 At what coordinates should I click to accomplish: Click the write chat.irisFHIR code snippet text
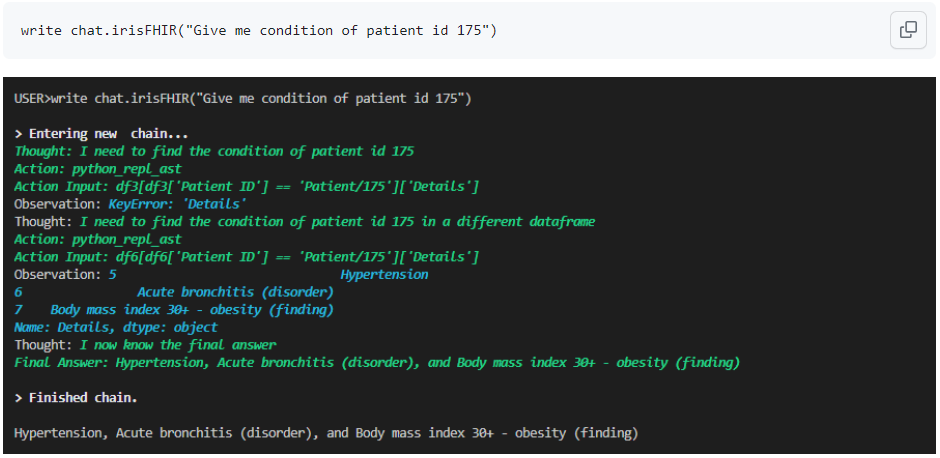tap(258, 31)
